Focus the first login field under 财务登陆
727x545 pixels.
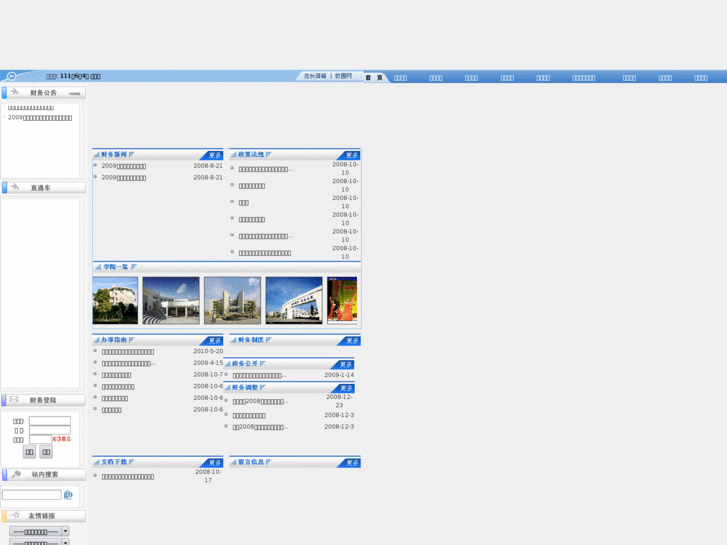tap(50, 421)
